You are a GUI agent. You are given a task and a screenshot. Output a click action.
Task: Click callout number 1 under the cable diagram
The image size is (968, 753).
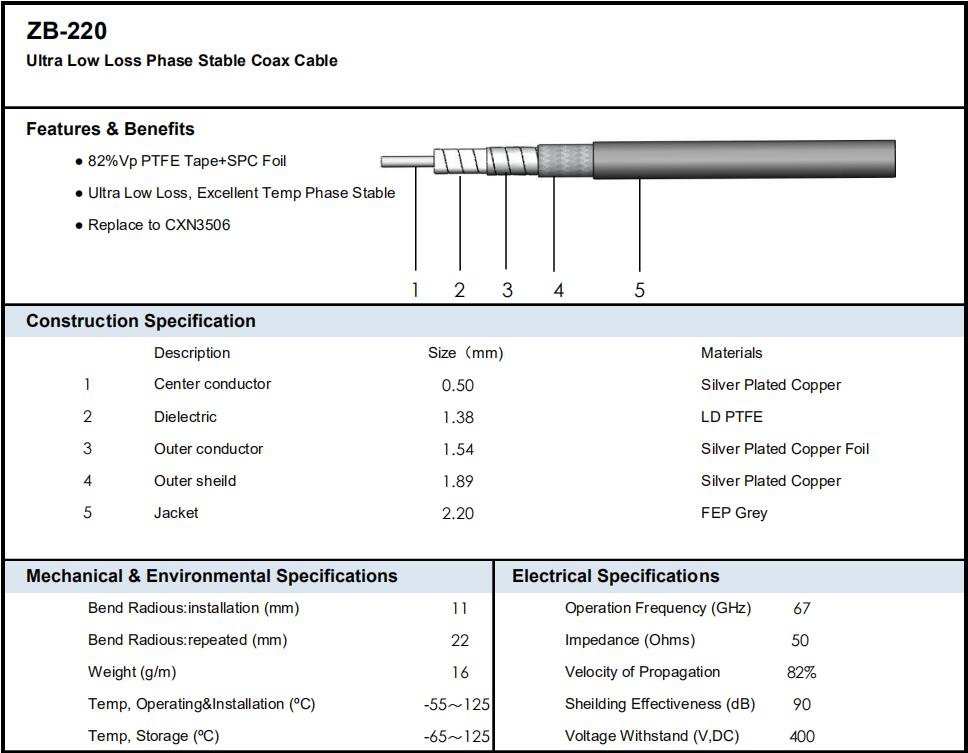pos(415,290)
